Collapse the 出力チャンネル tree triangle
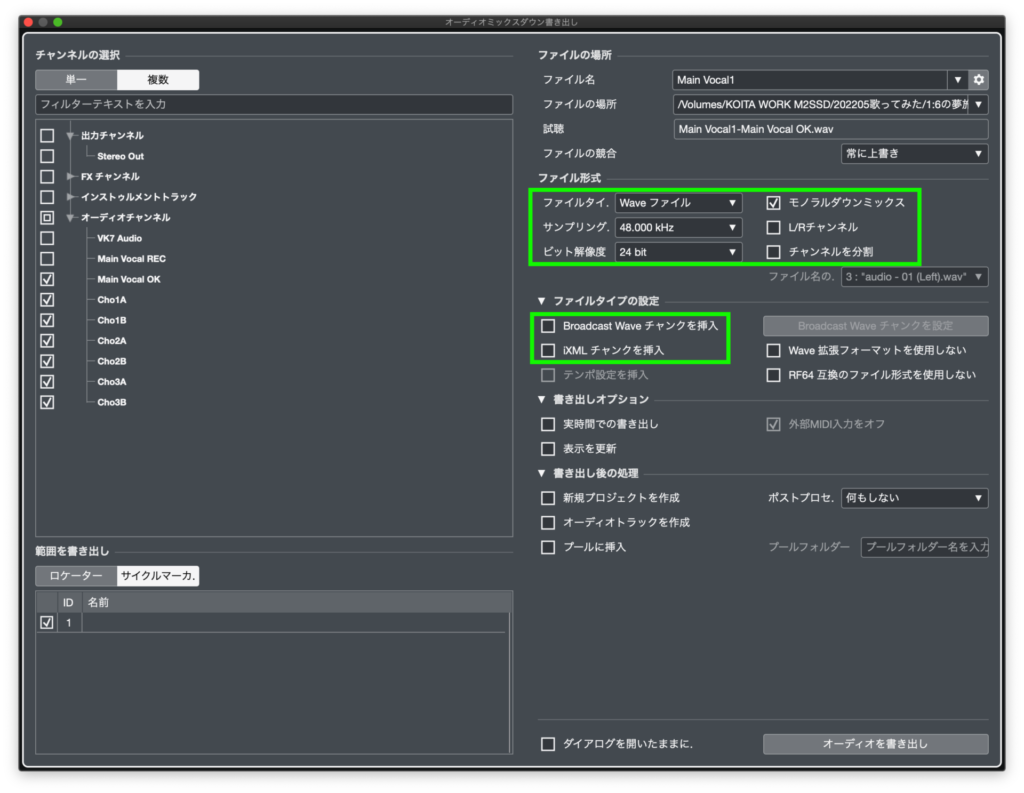The height and width of the screenshot is (793, 1024). point(71,136)
